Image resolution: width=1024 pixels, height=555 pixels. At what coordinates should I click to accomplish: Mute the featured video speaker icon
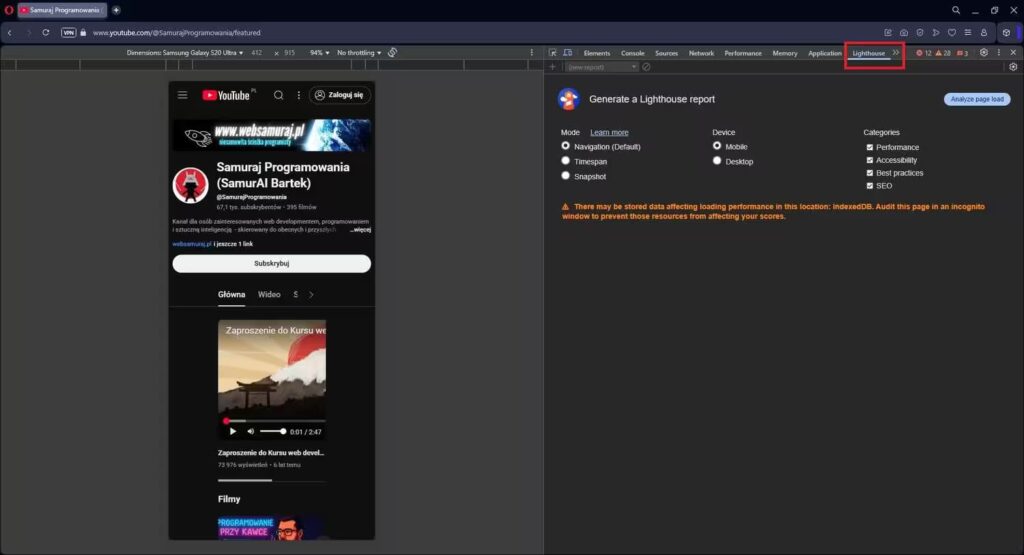click(x=251, y=432)
